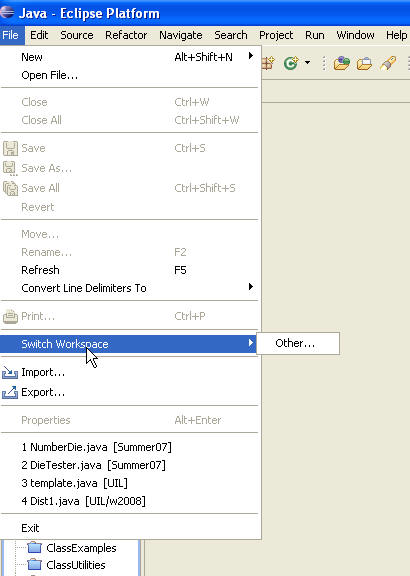Click the Export menu entry icon
This screenshot has height=576, width=410.
point(10,392)
